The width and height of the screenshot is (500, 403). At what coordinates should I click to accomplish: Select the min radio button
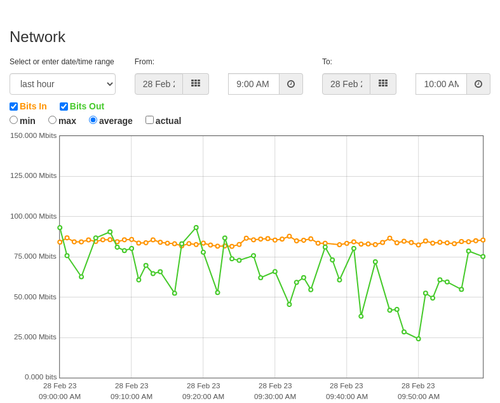[13, 120]
